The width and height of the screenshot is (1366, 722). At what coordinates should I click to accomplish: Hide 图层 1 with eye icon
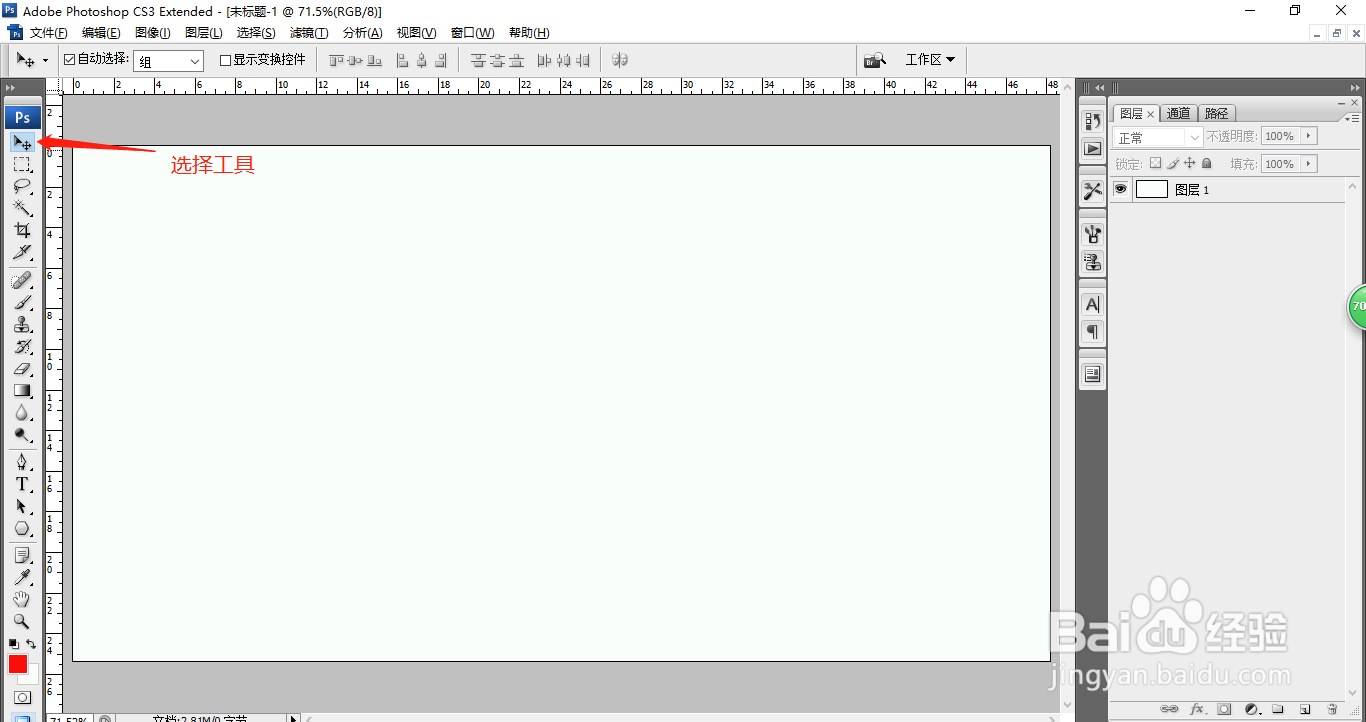1121,189
